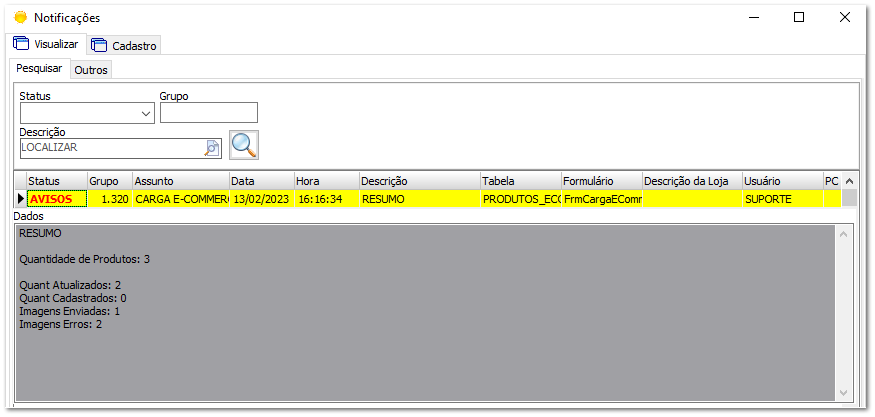Sort by the Grupo column header
This screenshot has width=875, height=417.
click(x=109, y=181)
